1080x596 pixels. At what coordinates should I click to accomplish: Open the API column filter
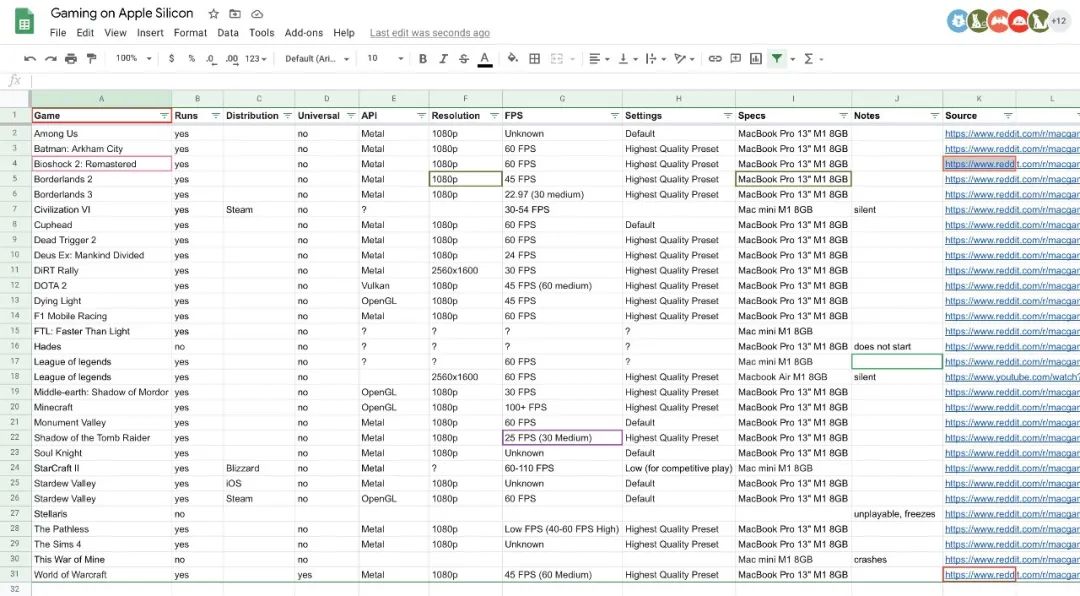421,116
